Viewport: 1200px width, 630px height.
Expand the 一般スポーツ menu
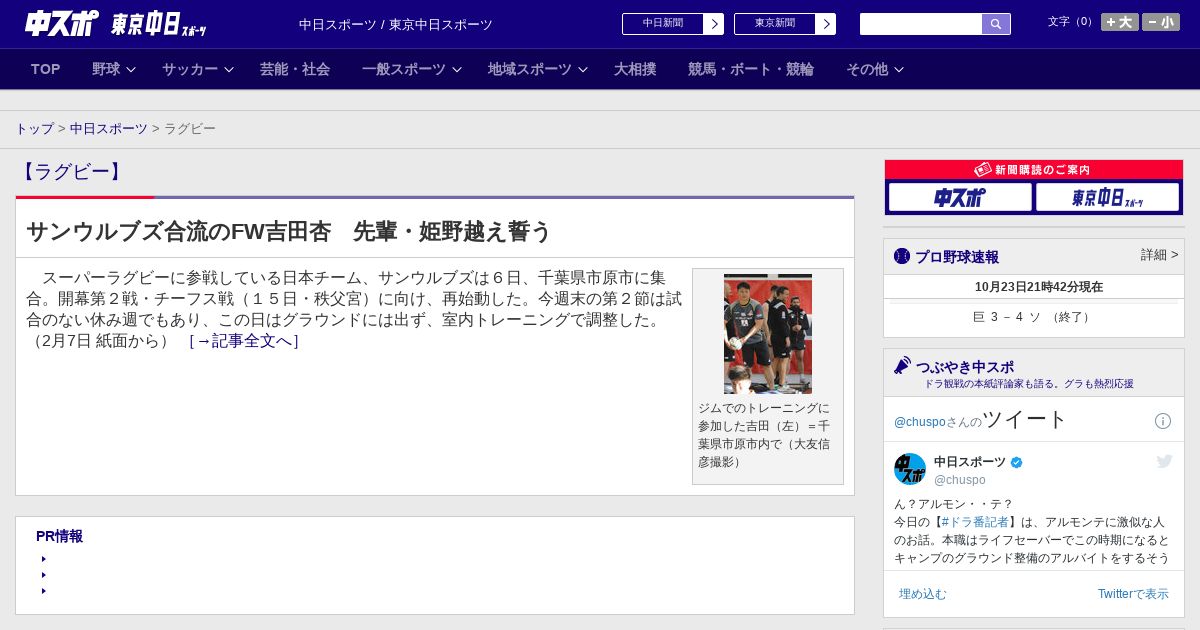coord(412,69)
